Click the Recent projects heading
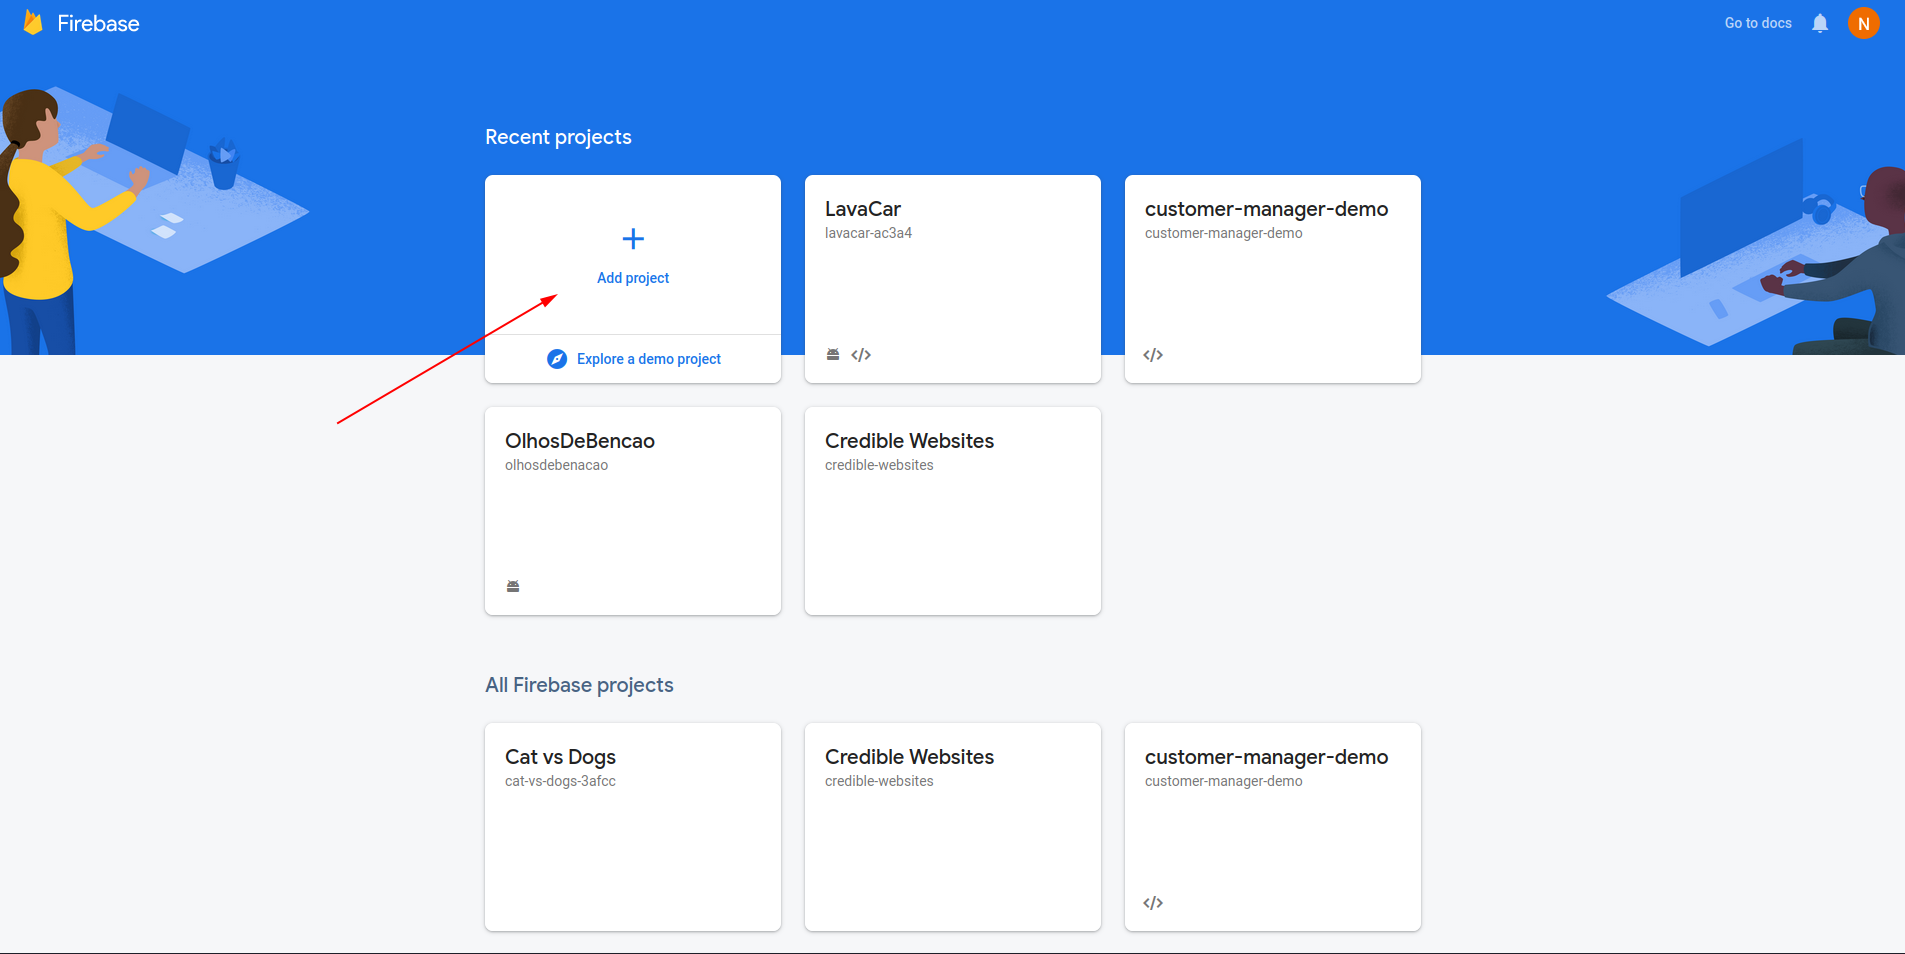Screen dimensions: 1905x954 click(558, 137)
